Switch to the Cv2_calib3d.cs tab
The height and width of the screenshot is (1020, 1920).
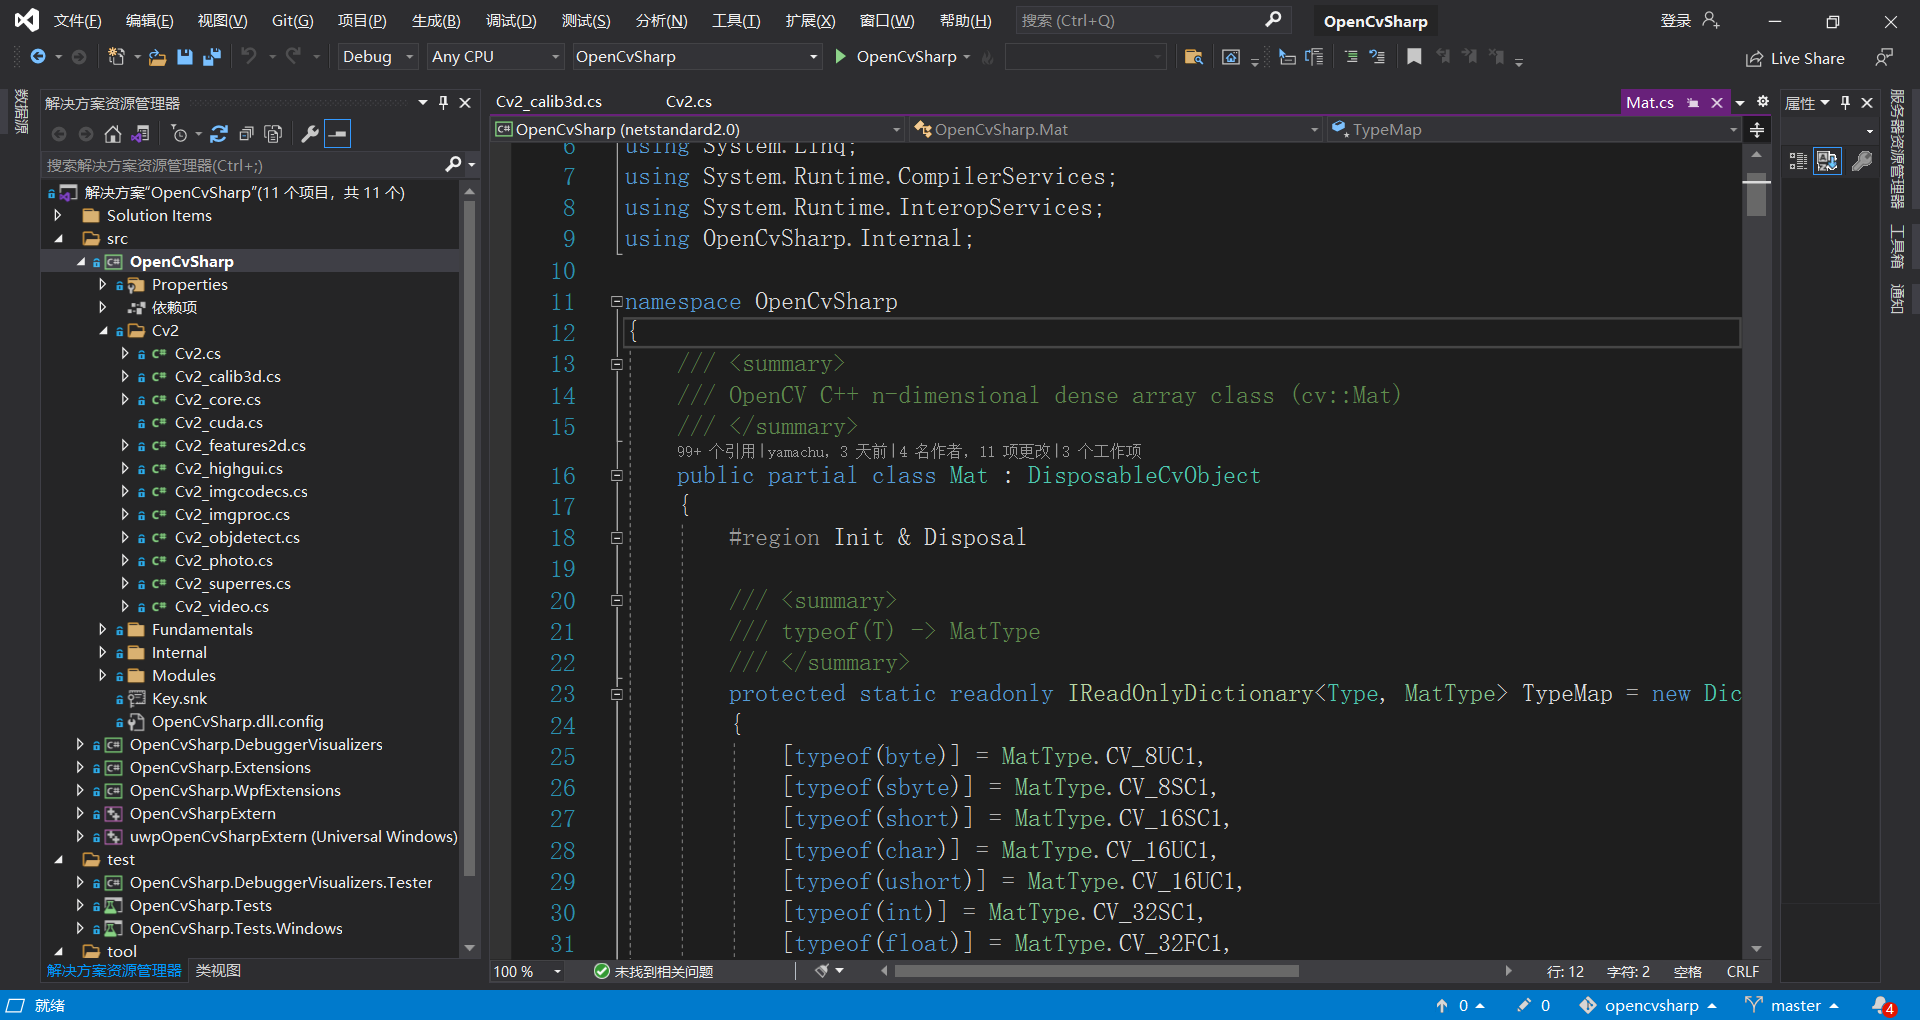(x=549, y=102)
